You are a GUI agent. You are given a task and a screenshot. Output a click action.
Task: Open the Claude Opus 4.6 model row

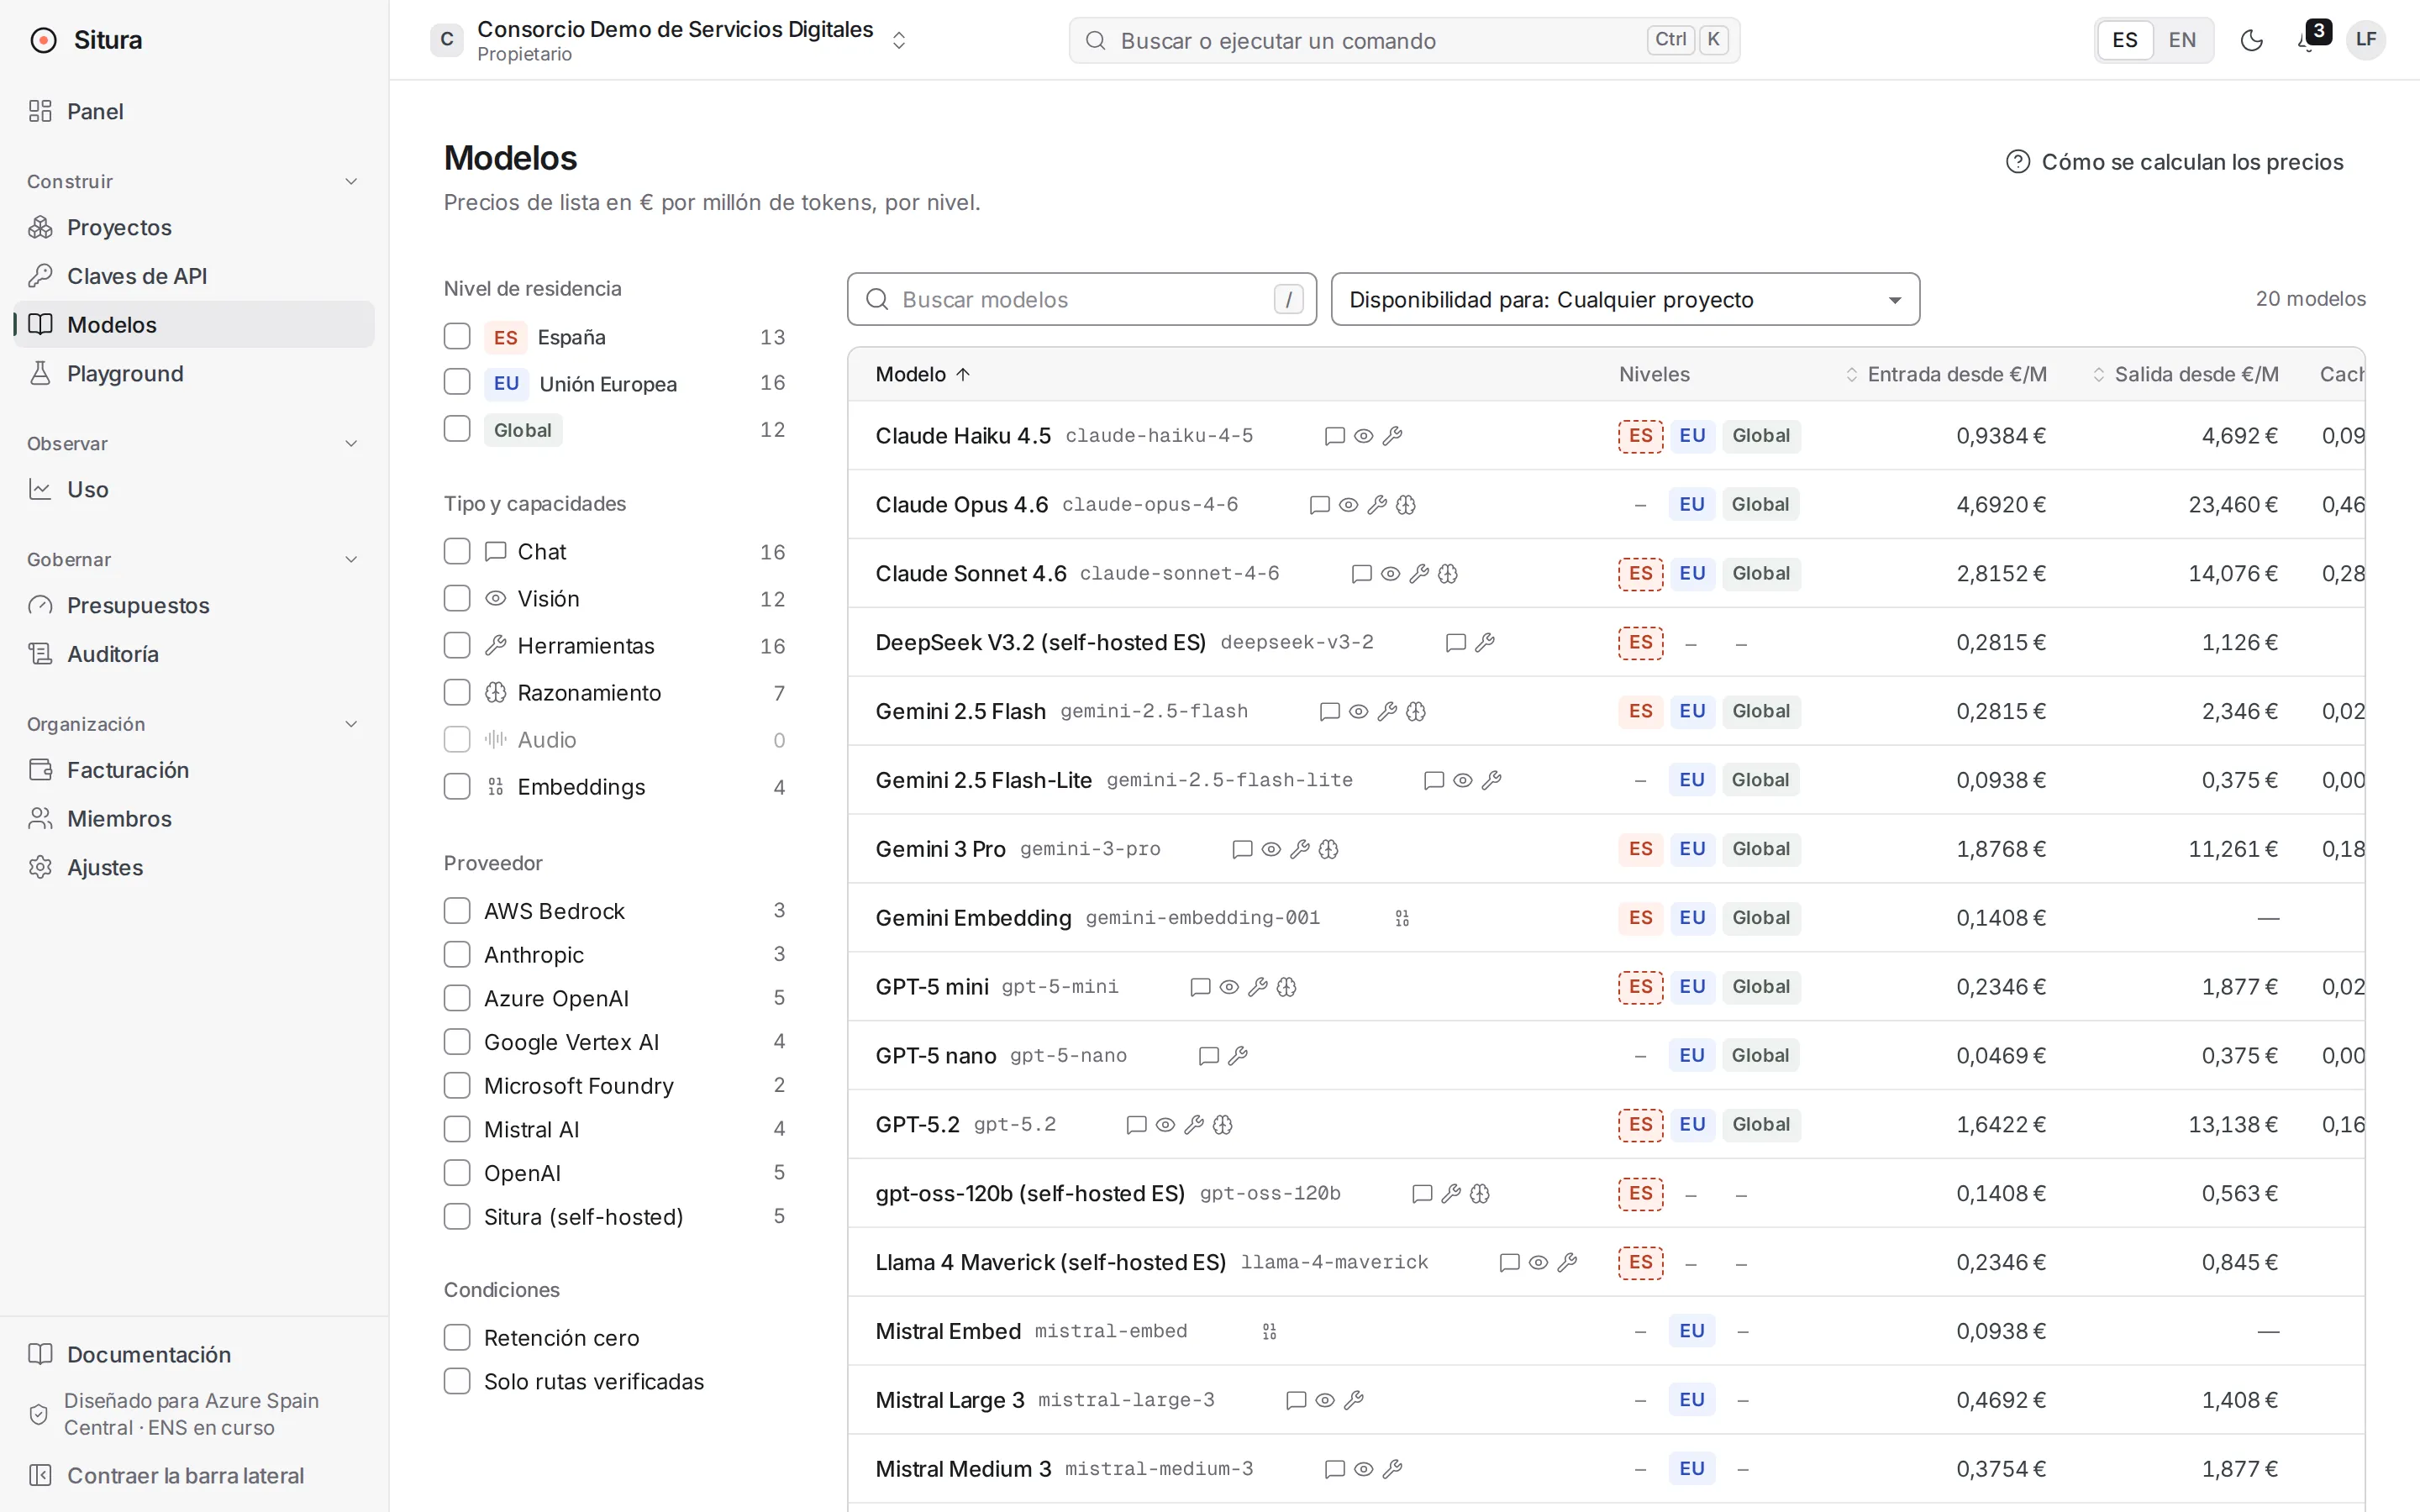(x=1606, y=505)
